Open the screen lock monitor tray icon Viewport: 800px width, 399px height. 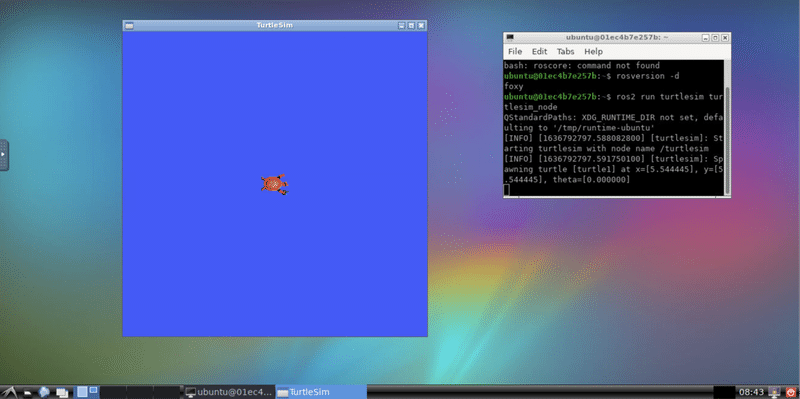click(x=774, y=392)
